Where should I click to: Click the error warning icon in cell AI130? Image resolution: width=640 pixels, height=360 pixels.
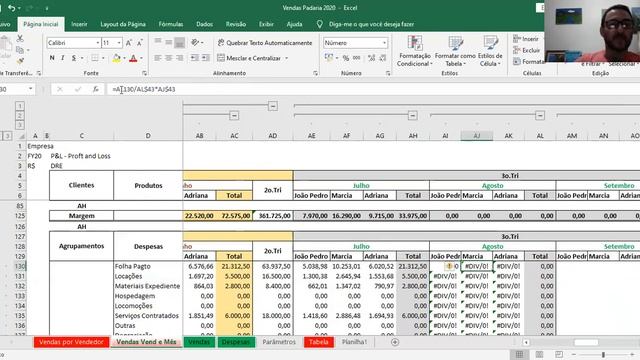pyautogui.click(x=449, y=266)
